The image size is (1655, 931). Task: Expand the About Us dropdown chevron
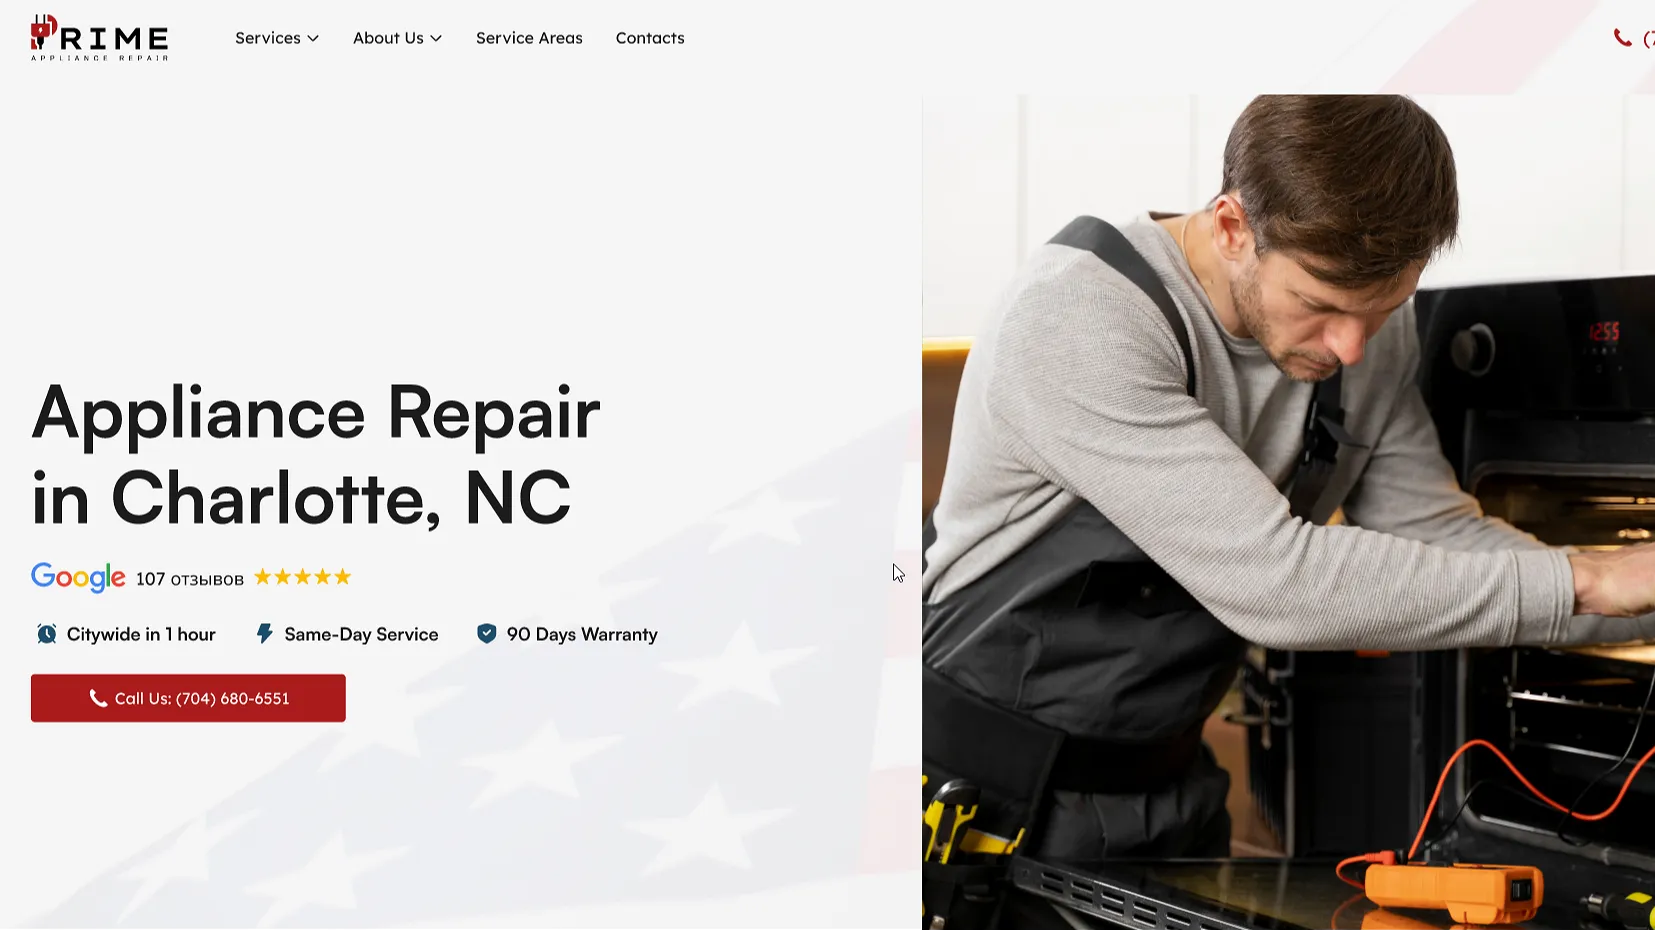click(436, 38)
